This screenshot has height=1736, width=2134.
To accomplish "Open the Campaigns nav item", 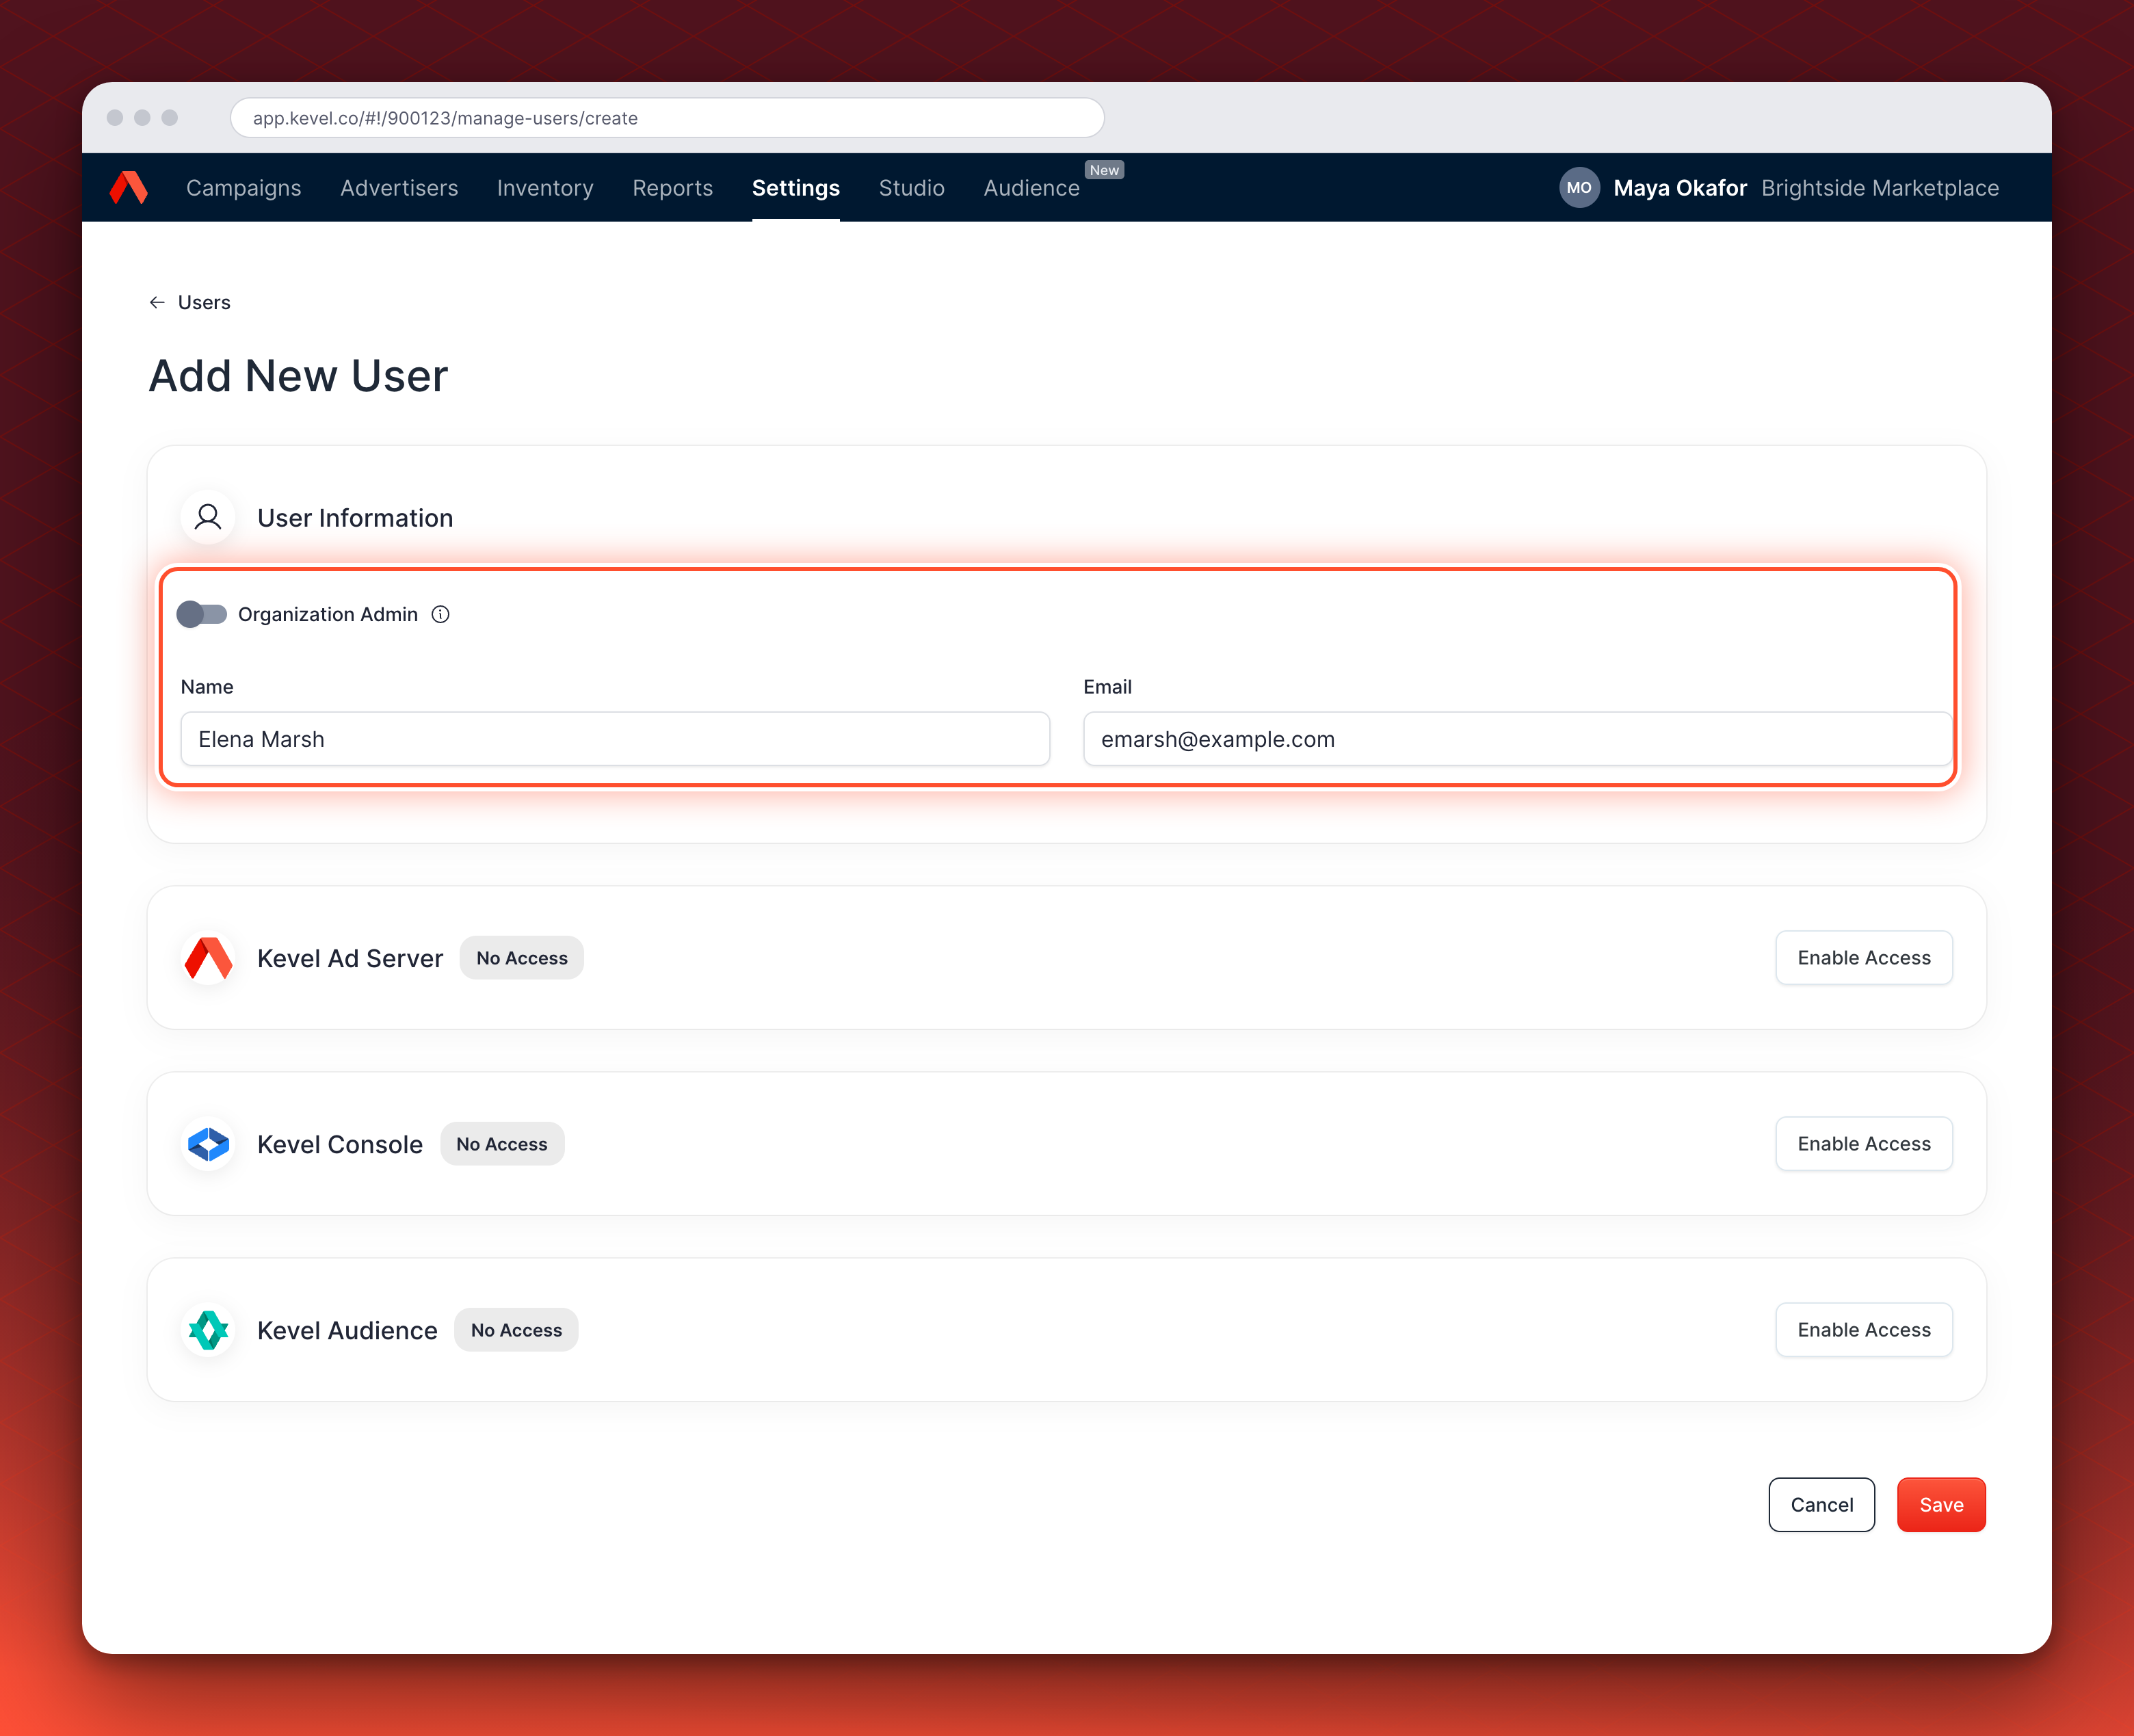I will point(244,188).
